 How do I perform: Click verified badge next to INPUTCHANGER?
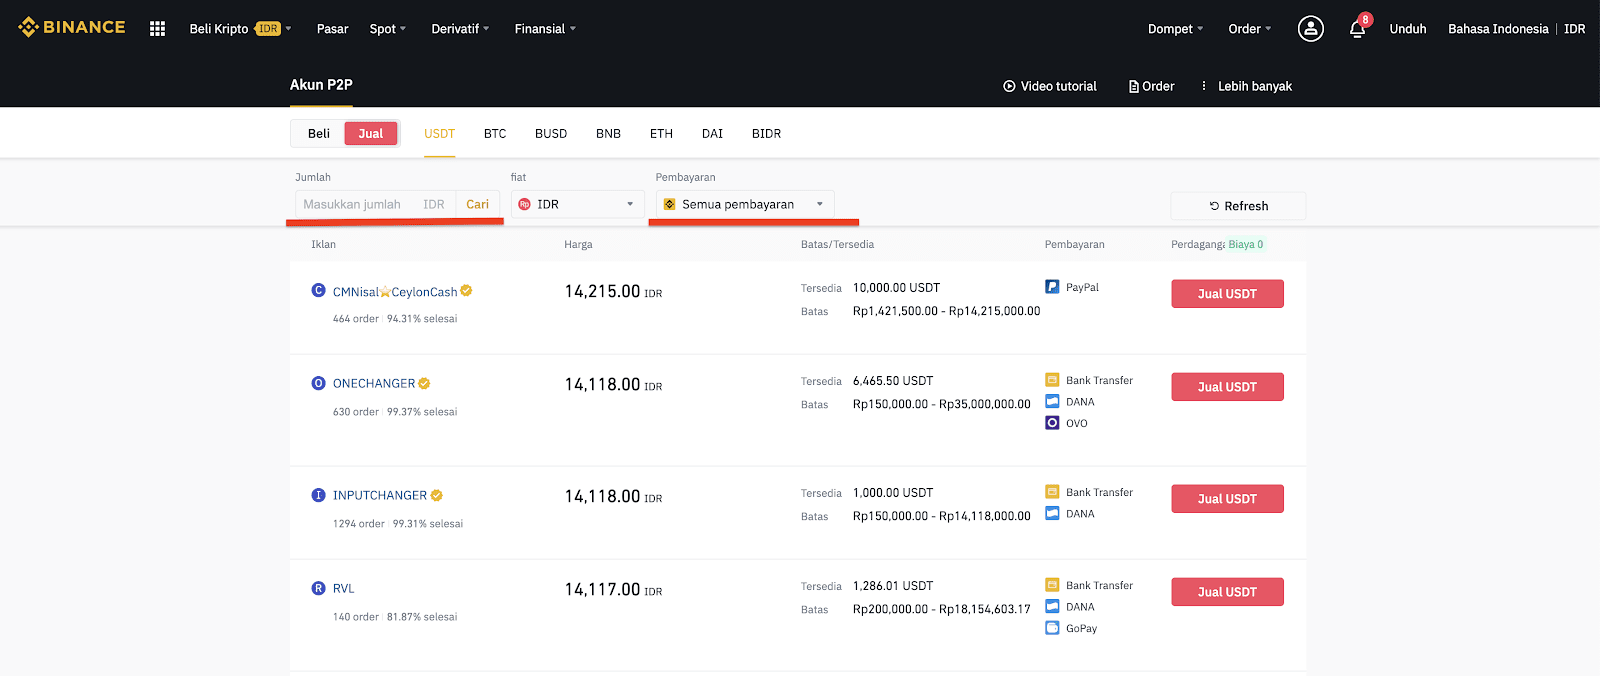point(436,495)
